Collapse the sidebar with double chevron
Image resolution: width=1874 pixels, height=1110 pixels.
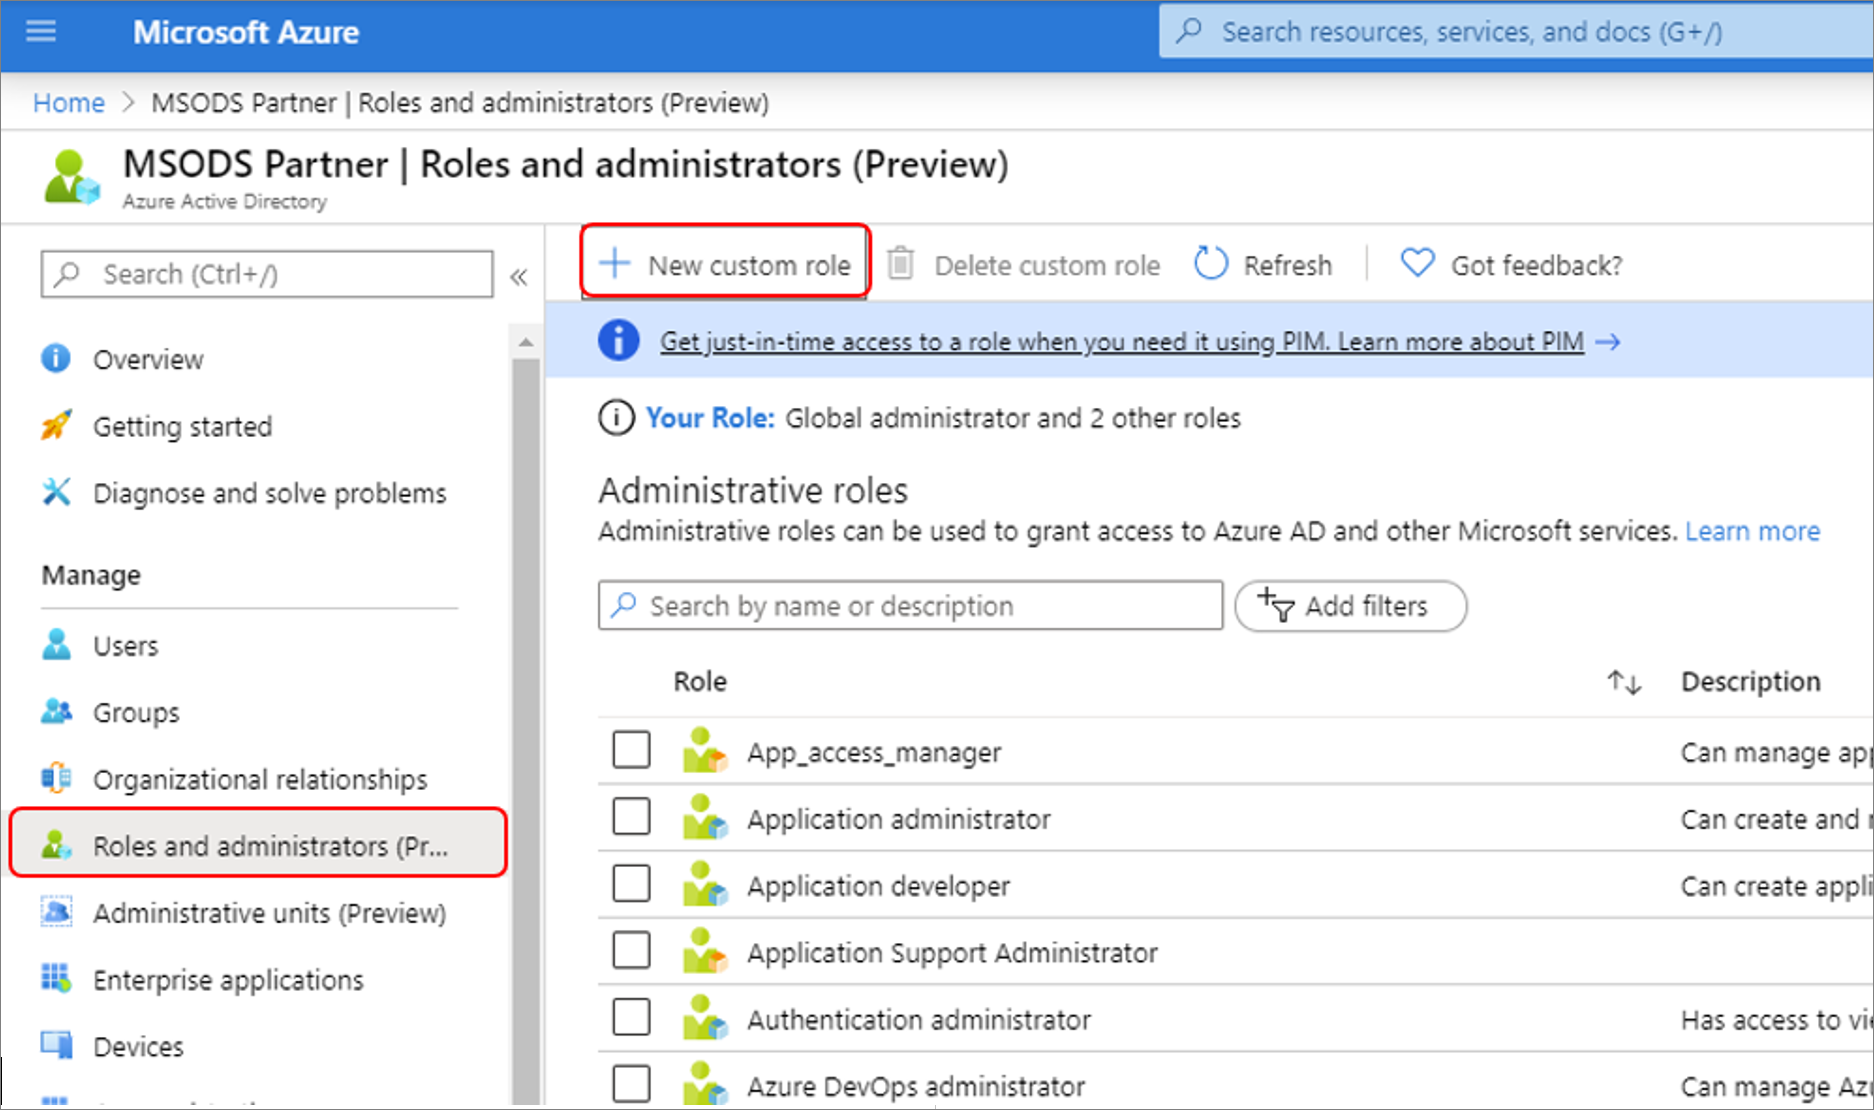point(518,277)
